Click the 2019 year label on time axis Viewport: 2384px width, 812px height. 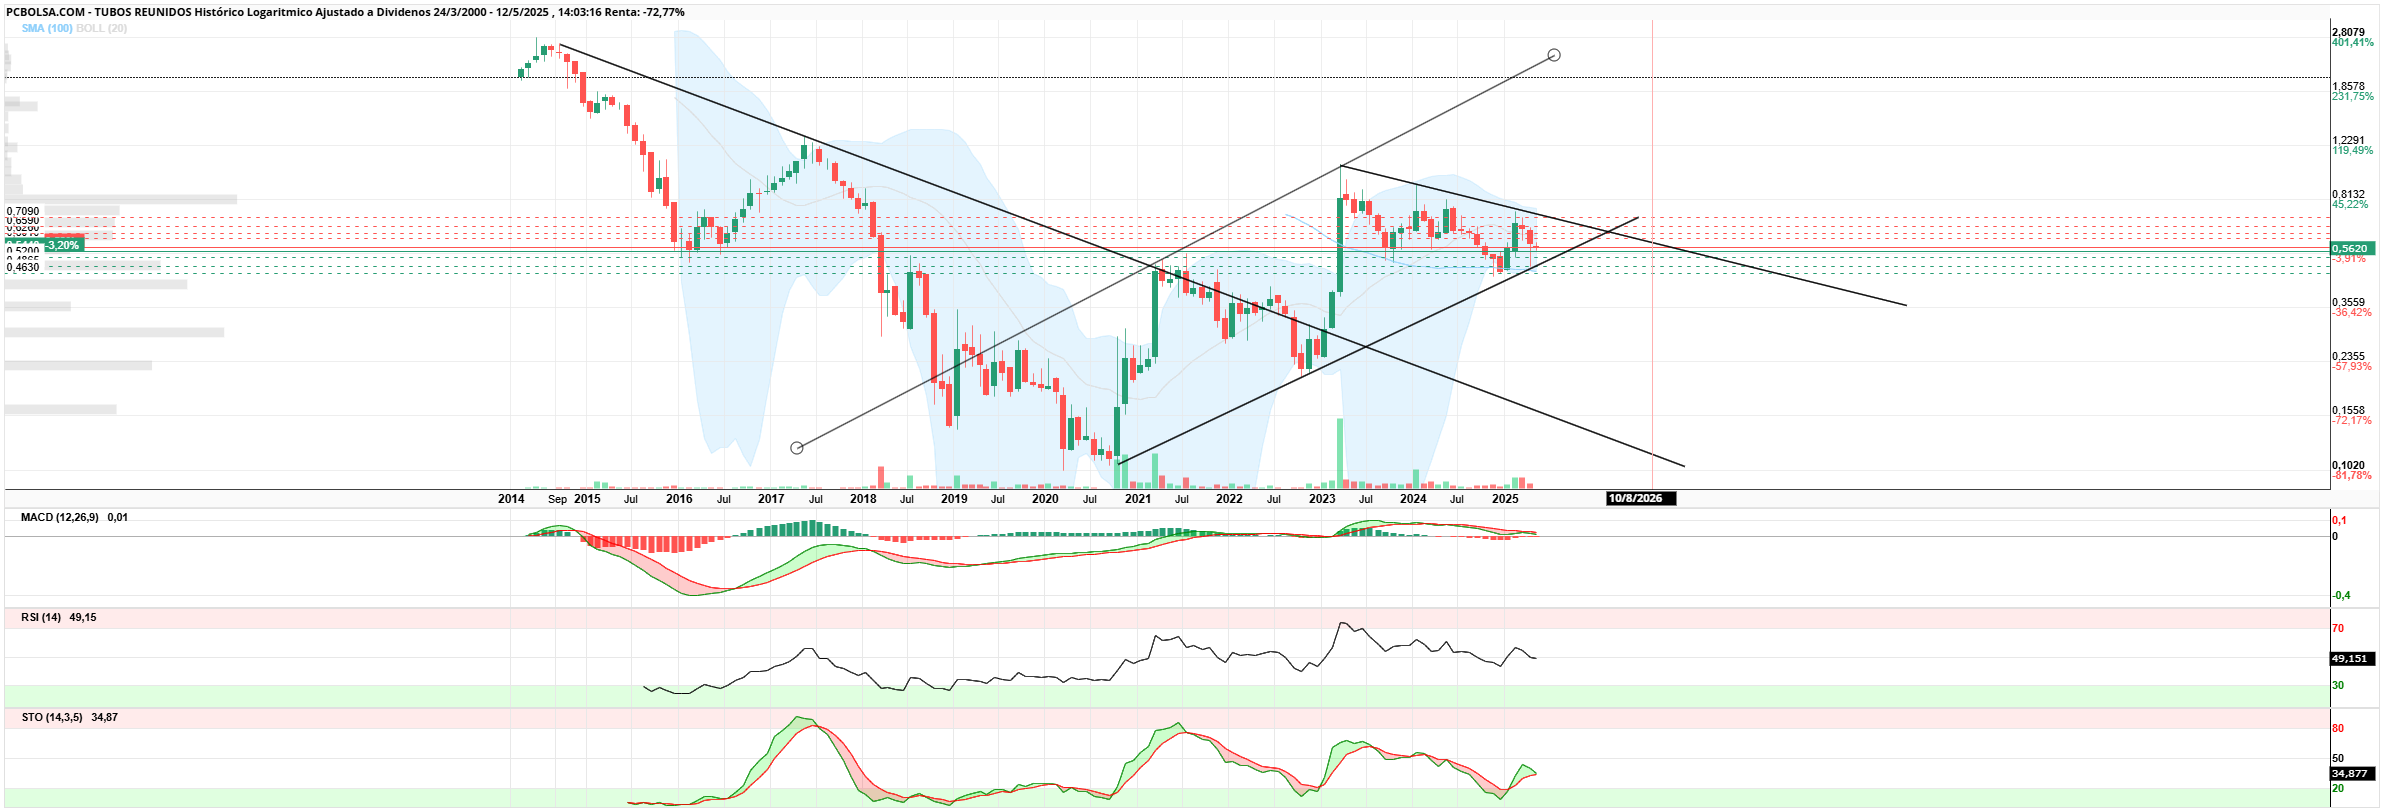tap(954, 498)
